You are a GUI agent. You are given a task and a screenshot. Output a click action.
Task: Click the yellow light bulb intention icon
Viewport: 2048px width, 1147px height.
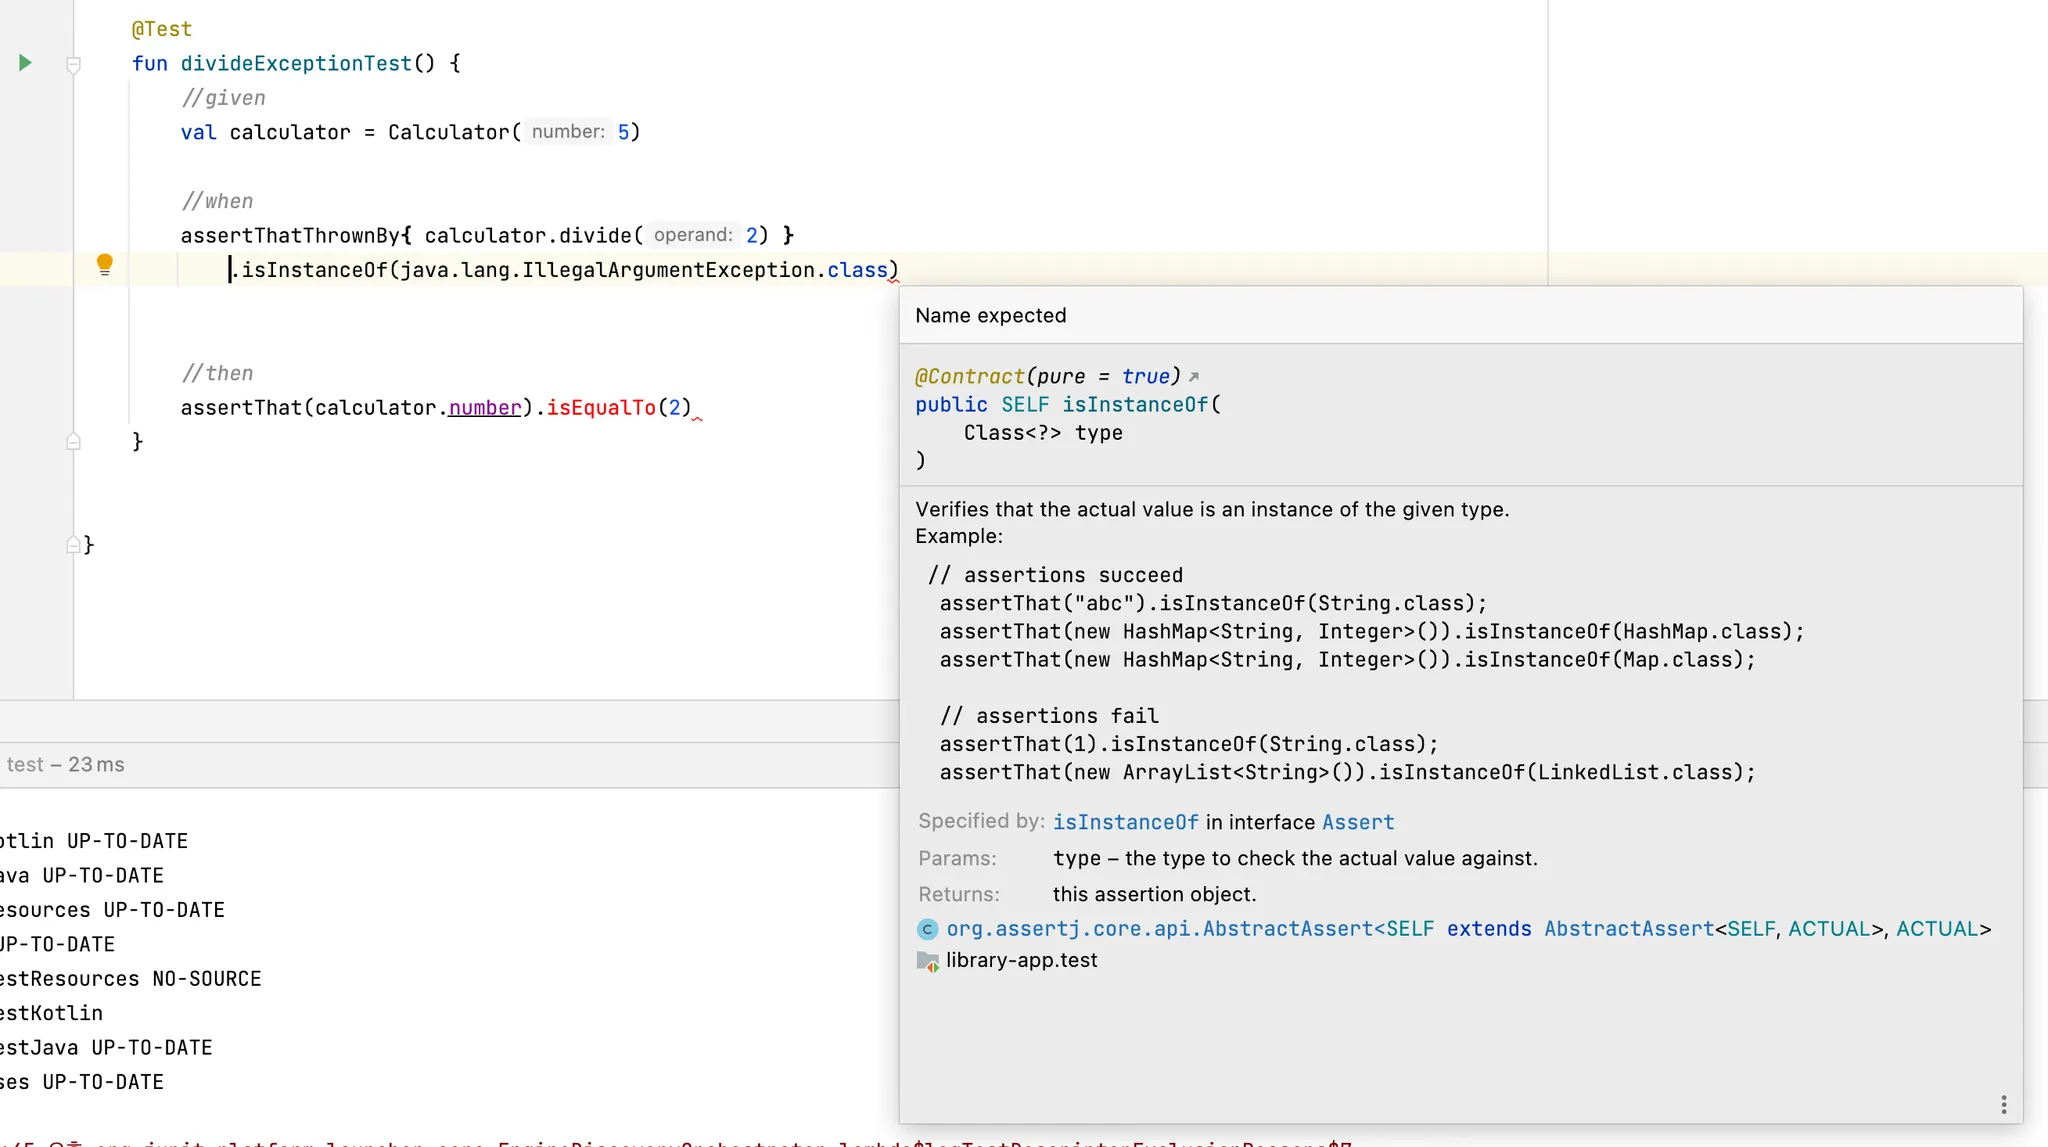click(x=104, y=265)
